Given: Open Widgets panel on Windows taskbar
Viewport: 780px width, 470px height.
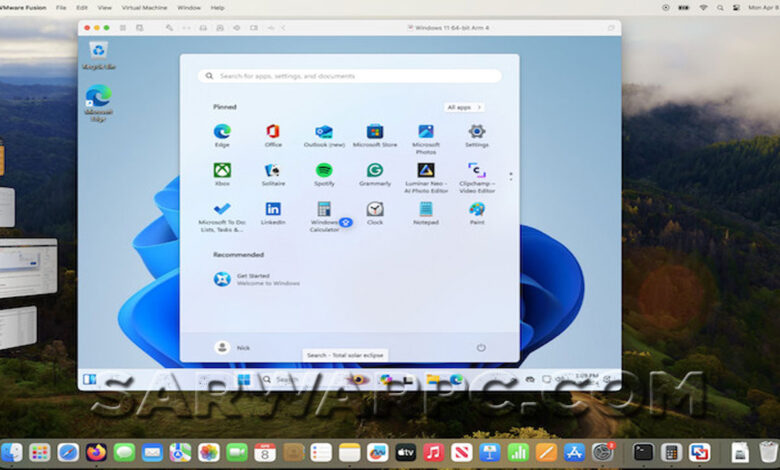Looking at the screenshot, I should coord(90,379).
